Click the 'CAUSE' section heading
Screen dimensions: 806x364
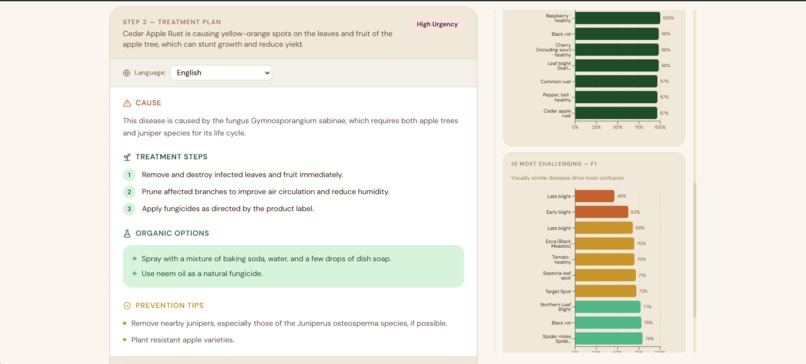(x=149, y=103)
